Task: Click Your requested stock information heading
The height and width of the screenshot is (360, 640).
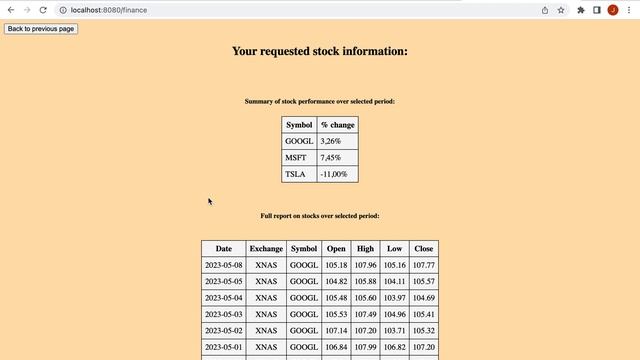Action: 320,51
